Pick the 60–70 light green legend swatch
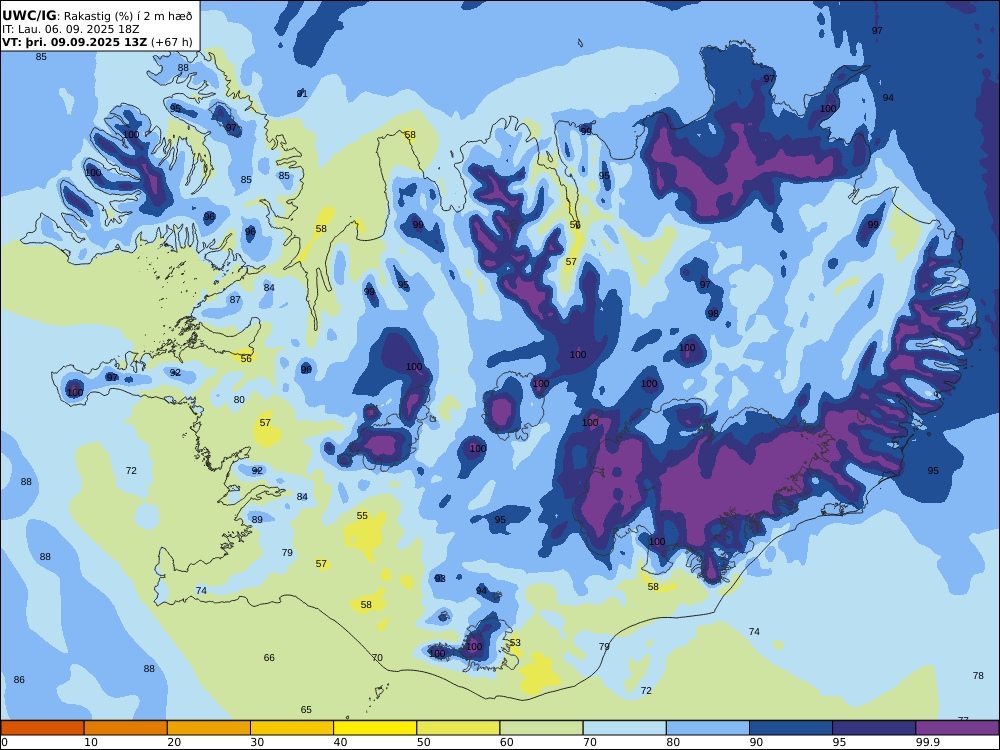Image resolution: width=1000 pixels, height=750 pixels. pyautogui.click(x=541, y=728)
